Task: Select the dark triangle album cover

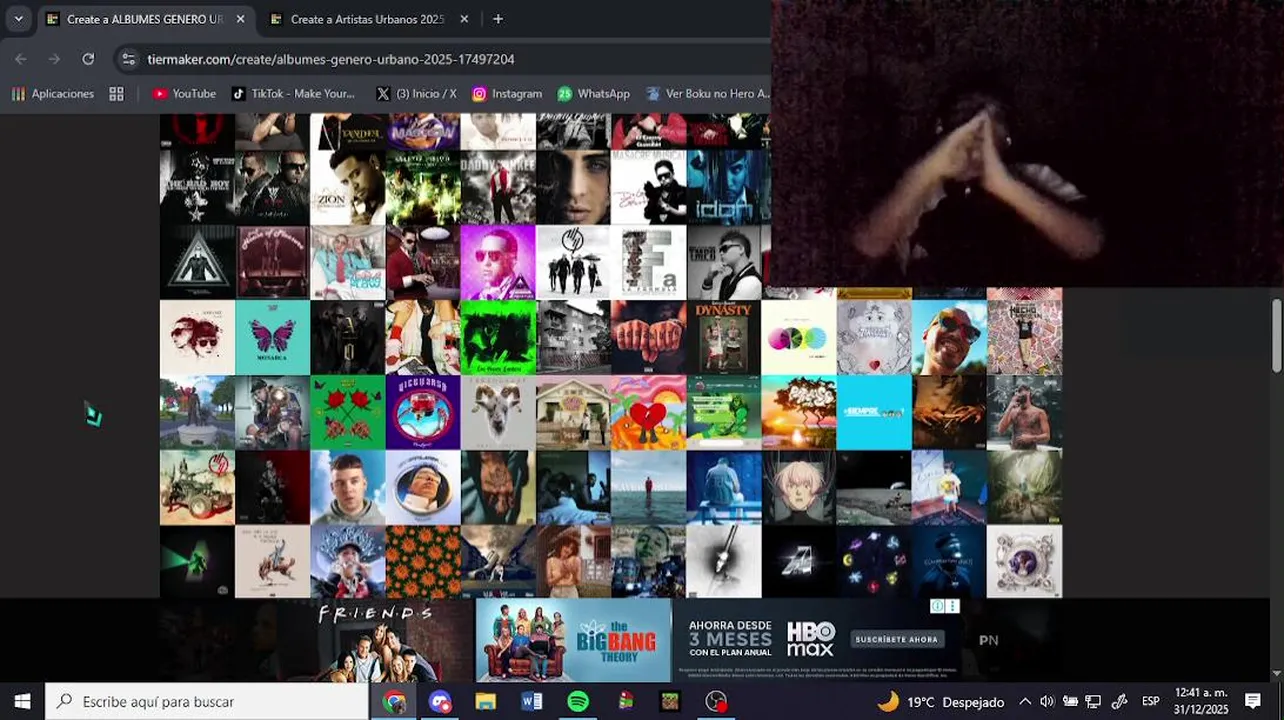Action: point(197,262)
